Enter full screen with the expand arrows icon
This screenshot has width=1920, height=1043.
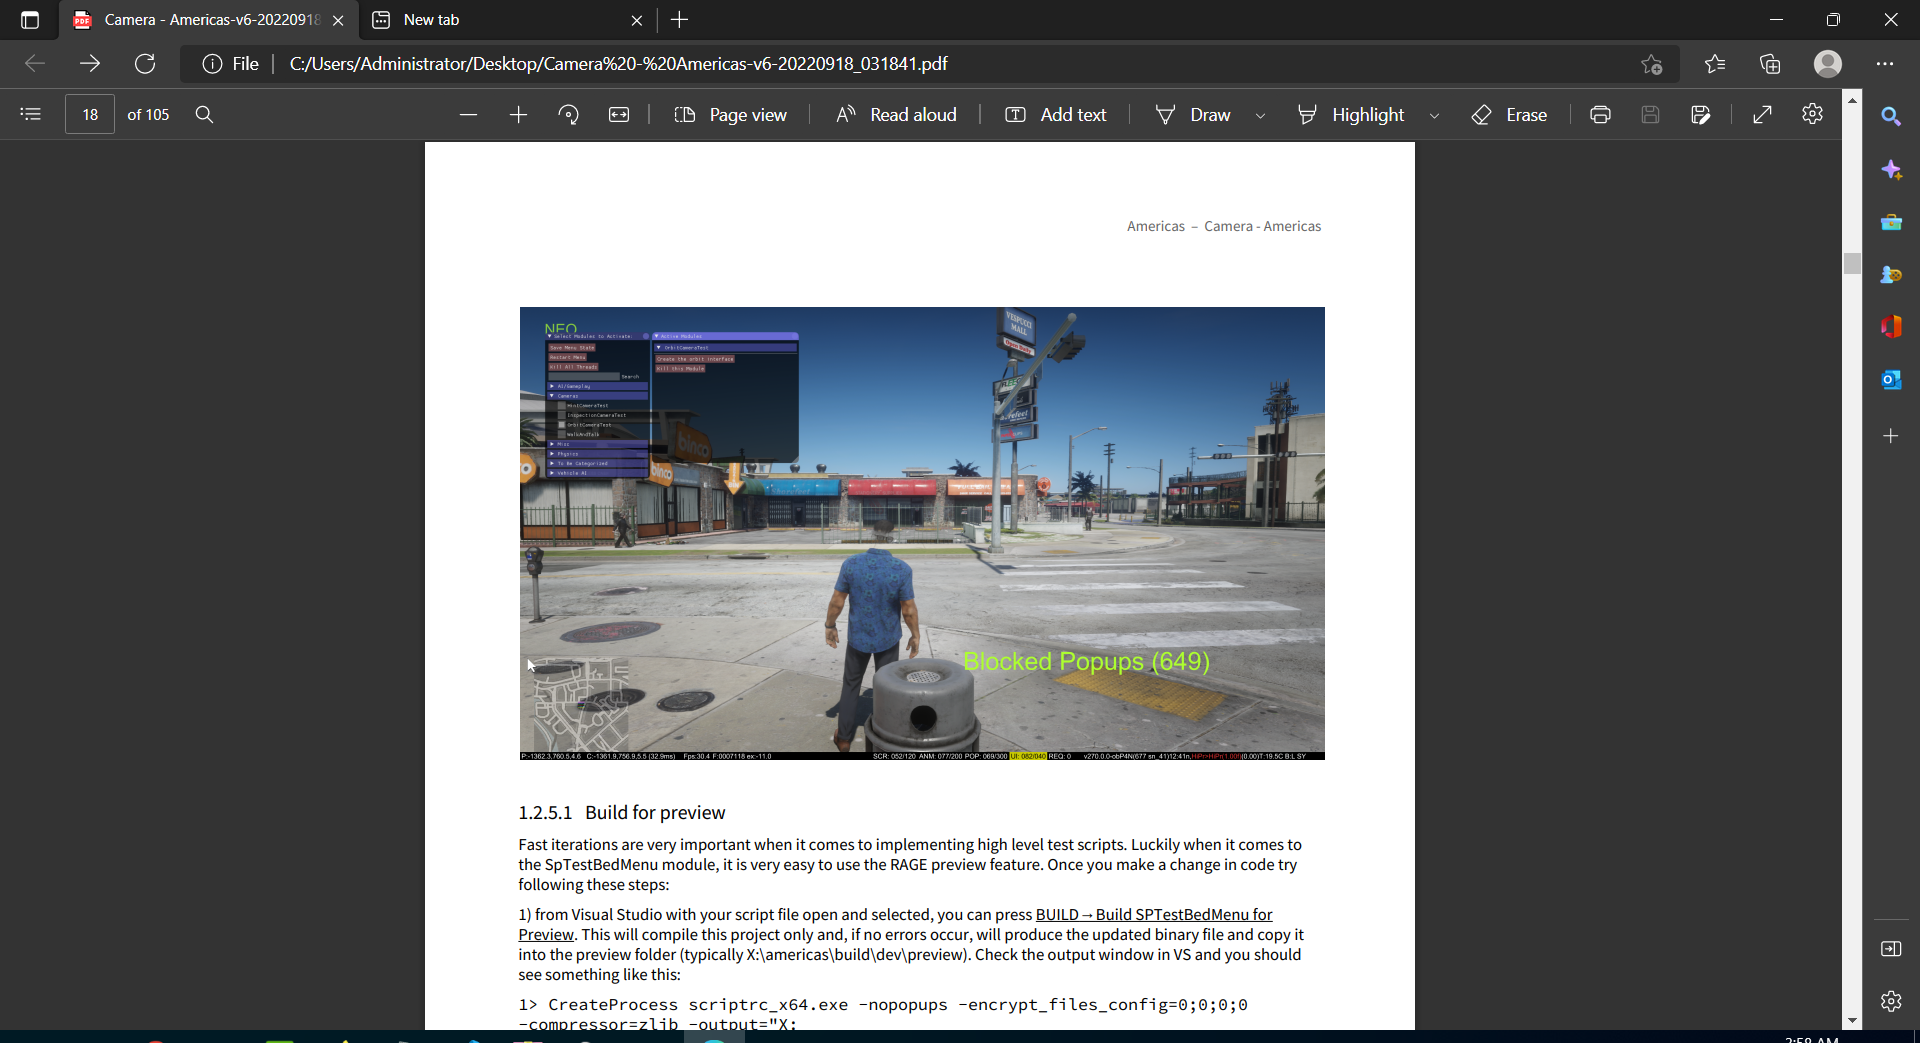(x=1763, y=115)
